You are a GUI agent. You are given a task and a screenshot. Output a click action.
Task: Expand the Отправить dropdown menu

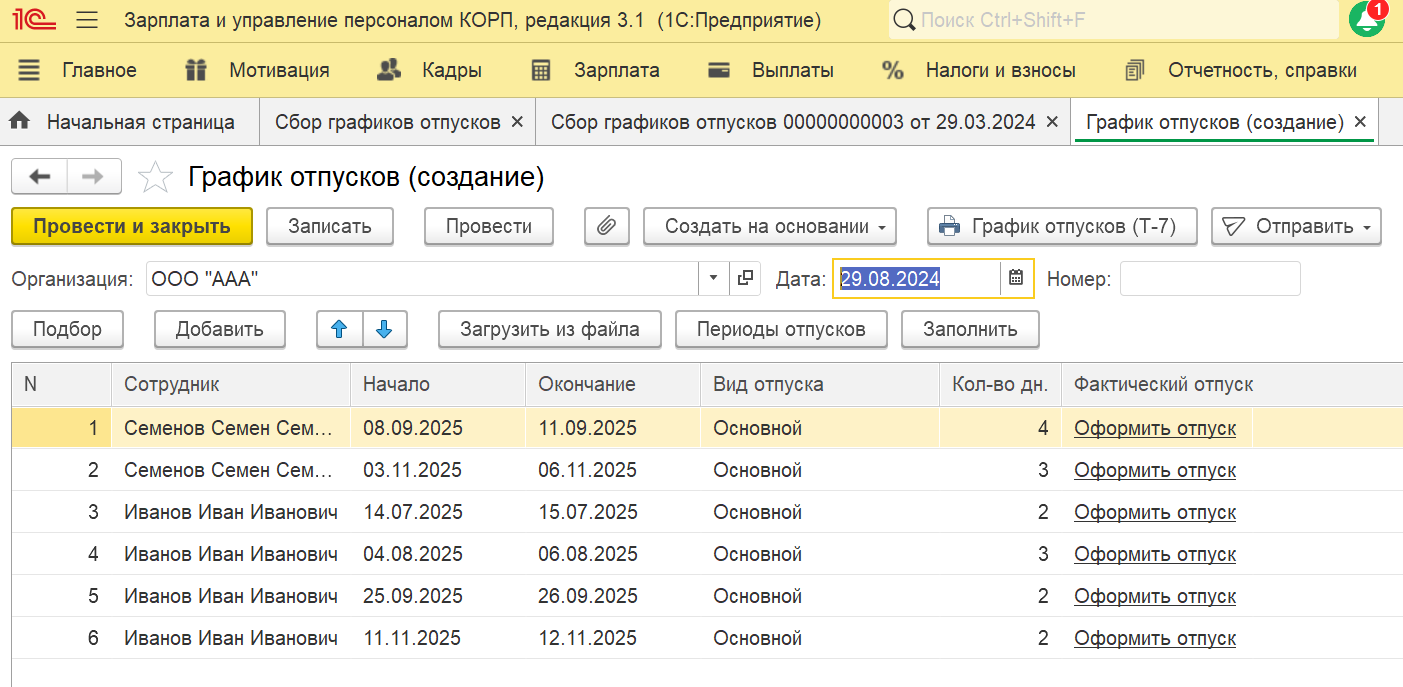tap(1296, 227)
